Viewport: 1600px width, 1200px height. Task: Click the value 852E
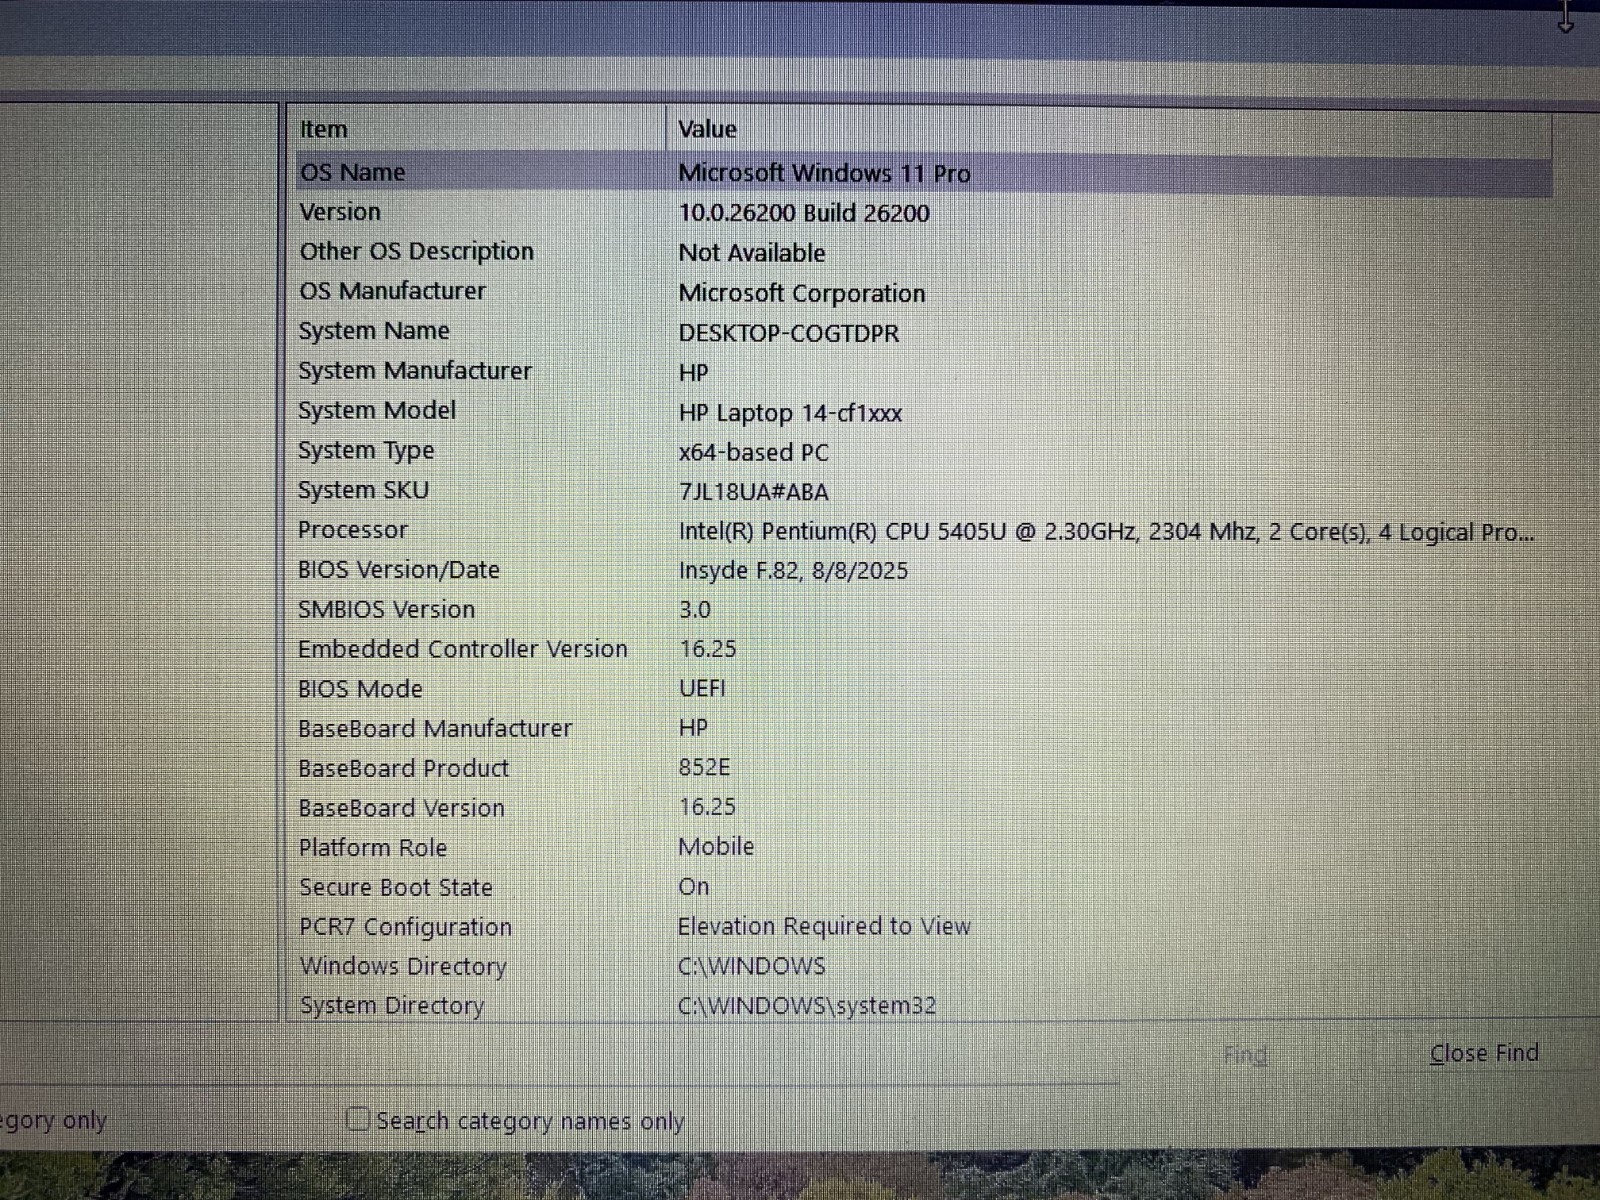coord(704,767)
